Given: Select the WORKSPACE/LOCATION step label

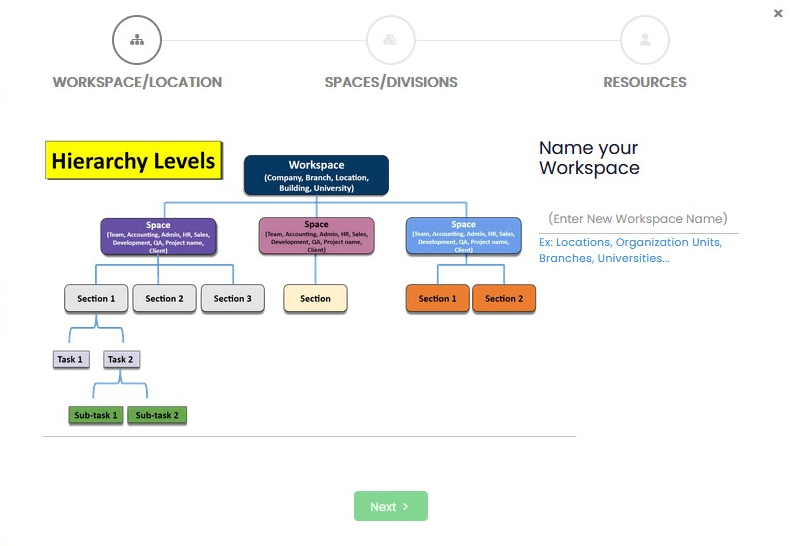Looking at the screenshot, I should (x=137, y=82).
